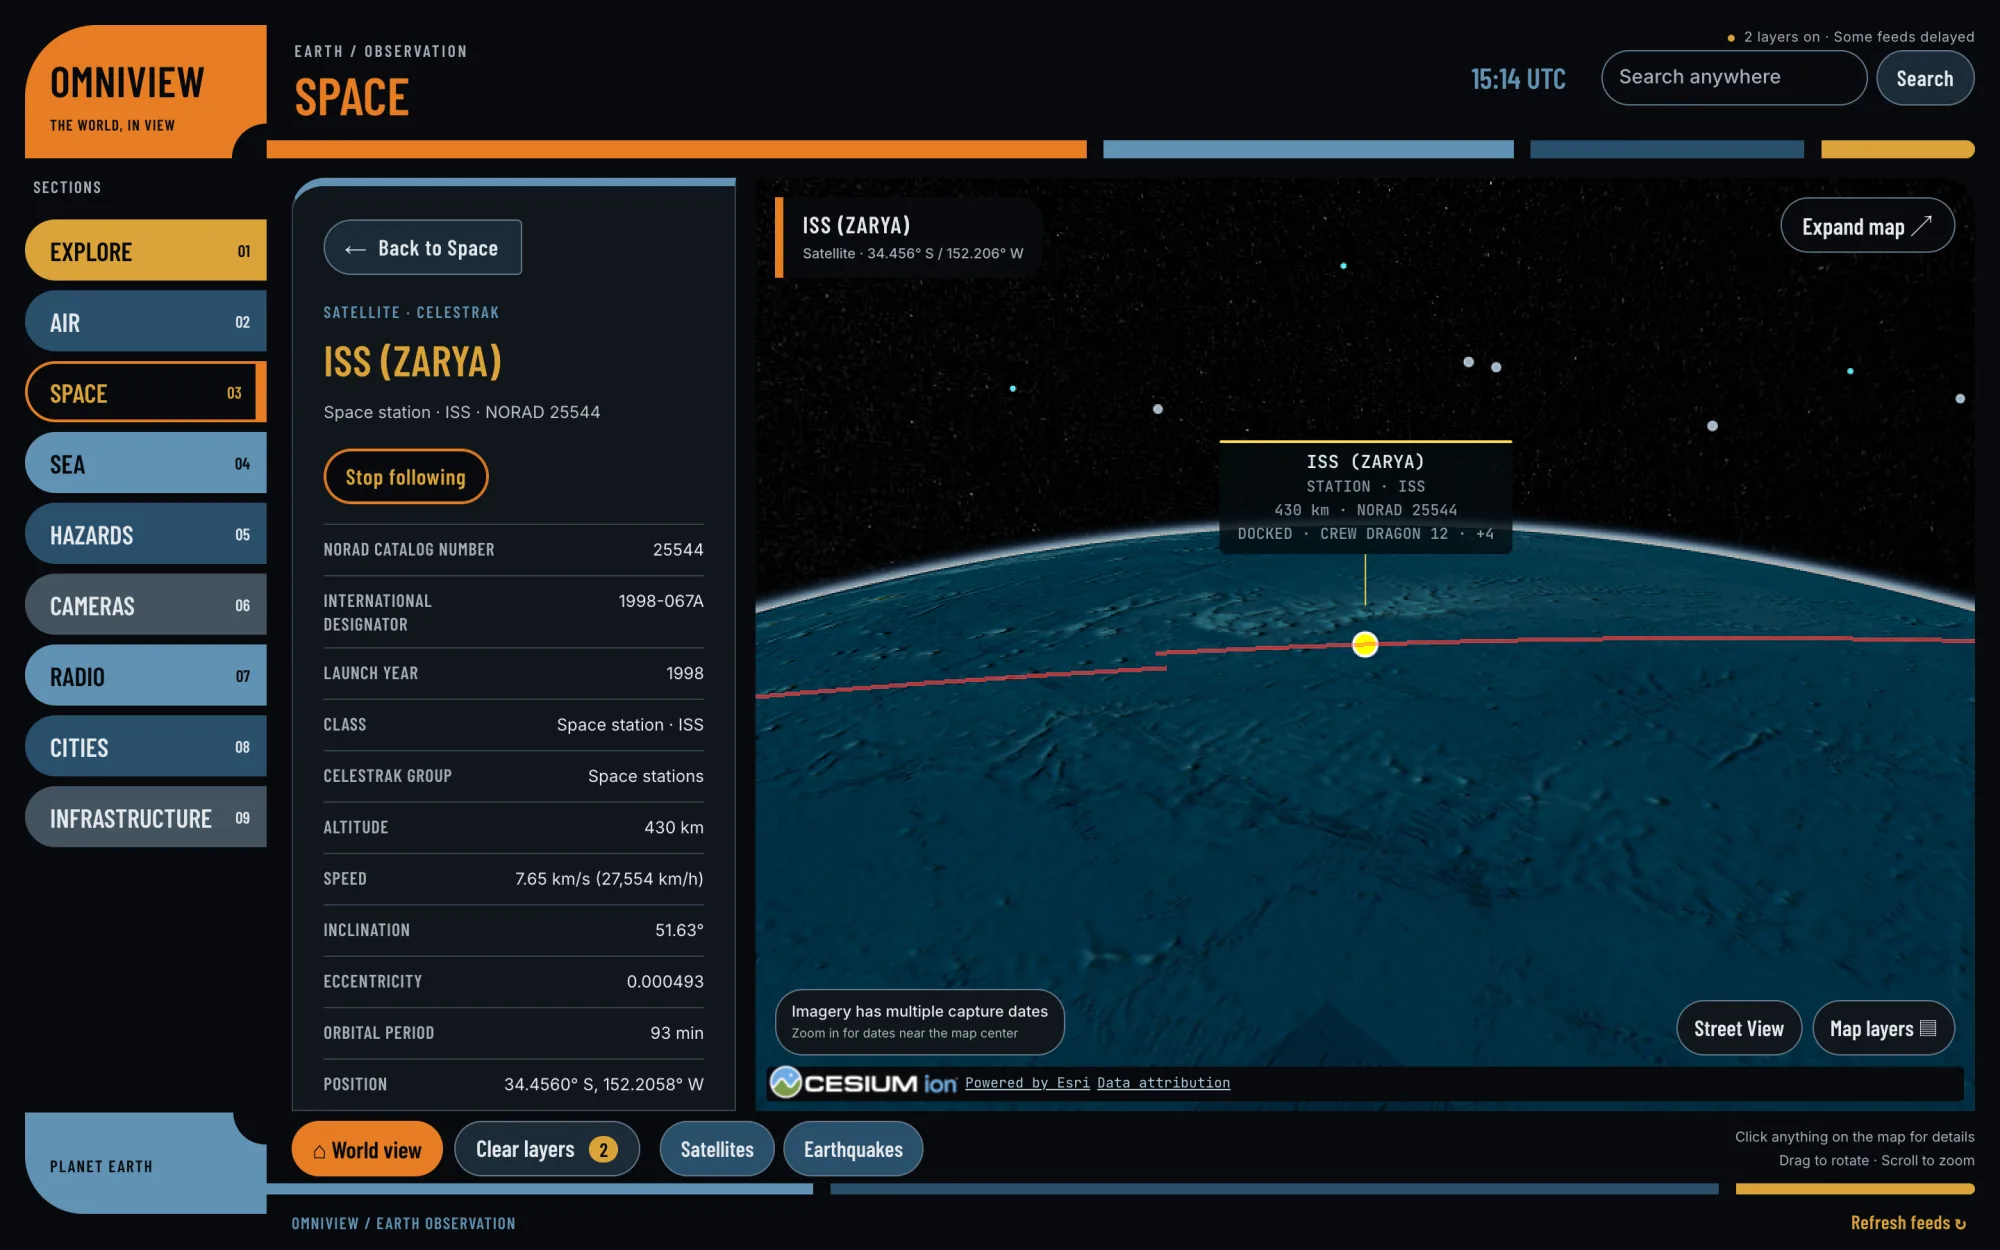This screenshot has width=2000, height=1250.
Task: Click the international designator 1998-067A
Action: pyautogui.click(x=661, y=601)
